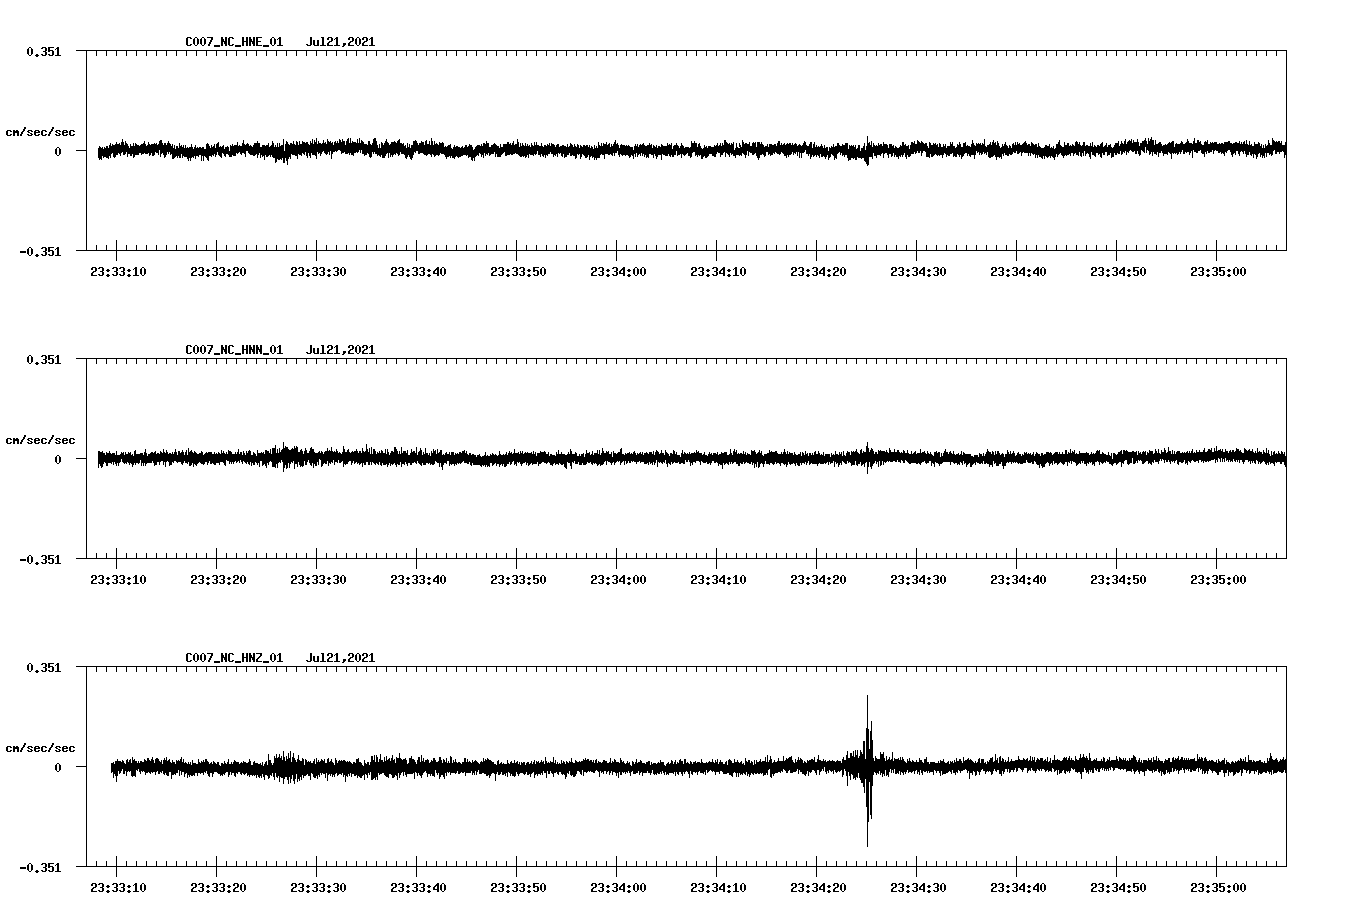Click the zero baseline label on HNN axis
The height and width of the screenshot is (924, 1358).
58,460
